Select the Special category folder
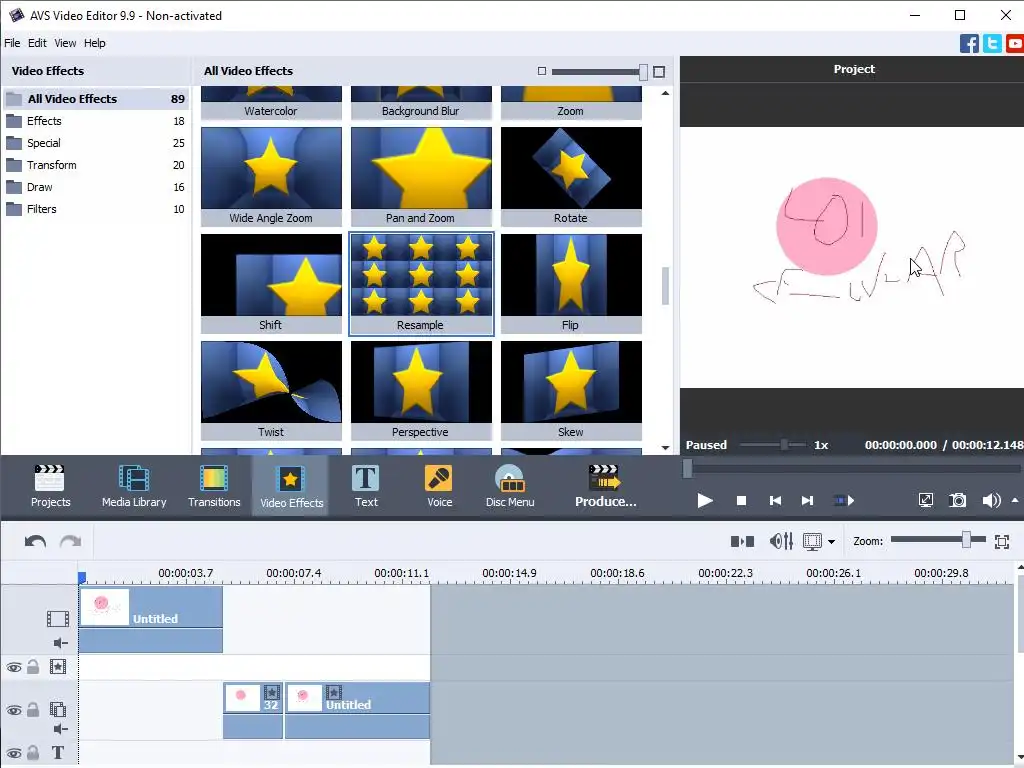The image size is (1024, 768). [96, 143]
